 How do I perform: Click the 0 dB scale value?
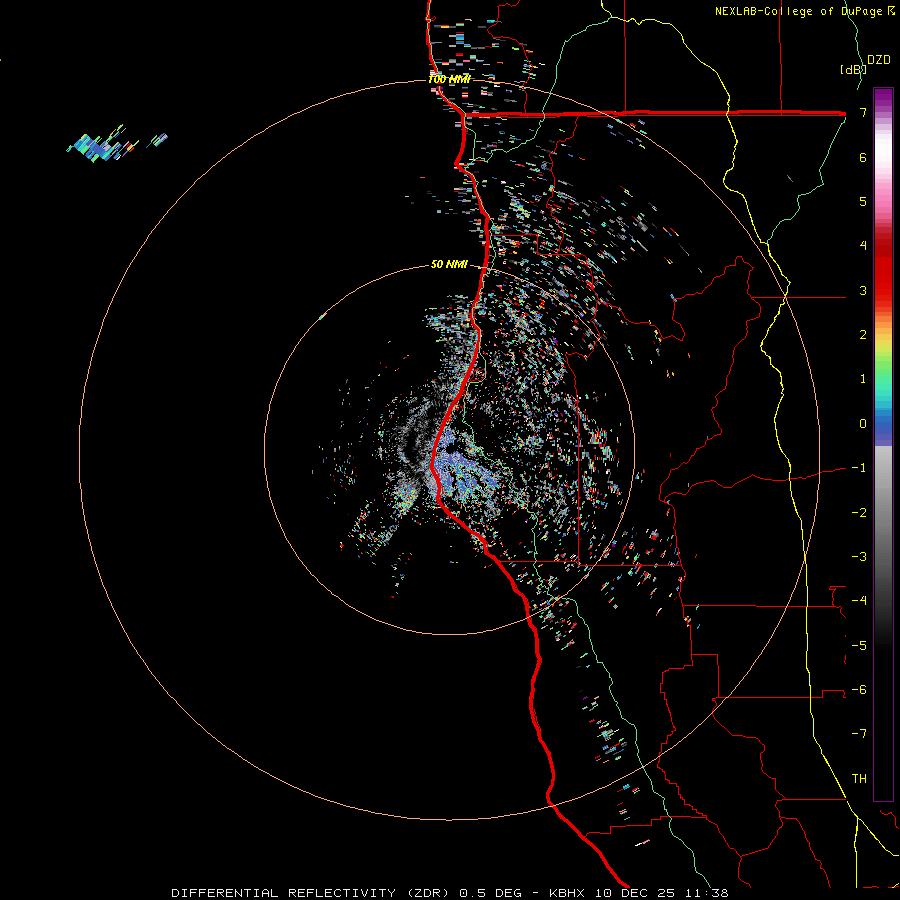click(863, 424)
